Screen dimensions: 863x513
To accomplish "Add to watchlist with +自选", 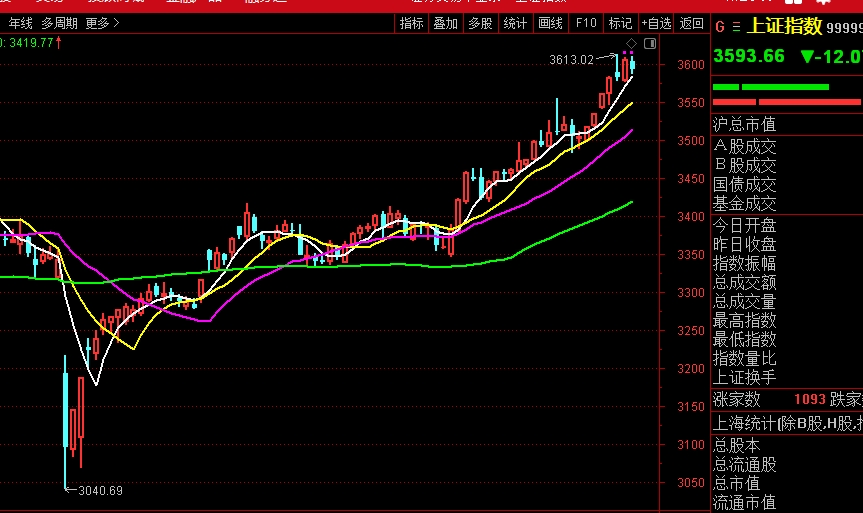I will pos(656,23).
